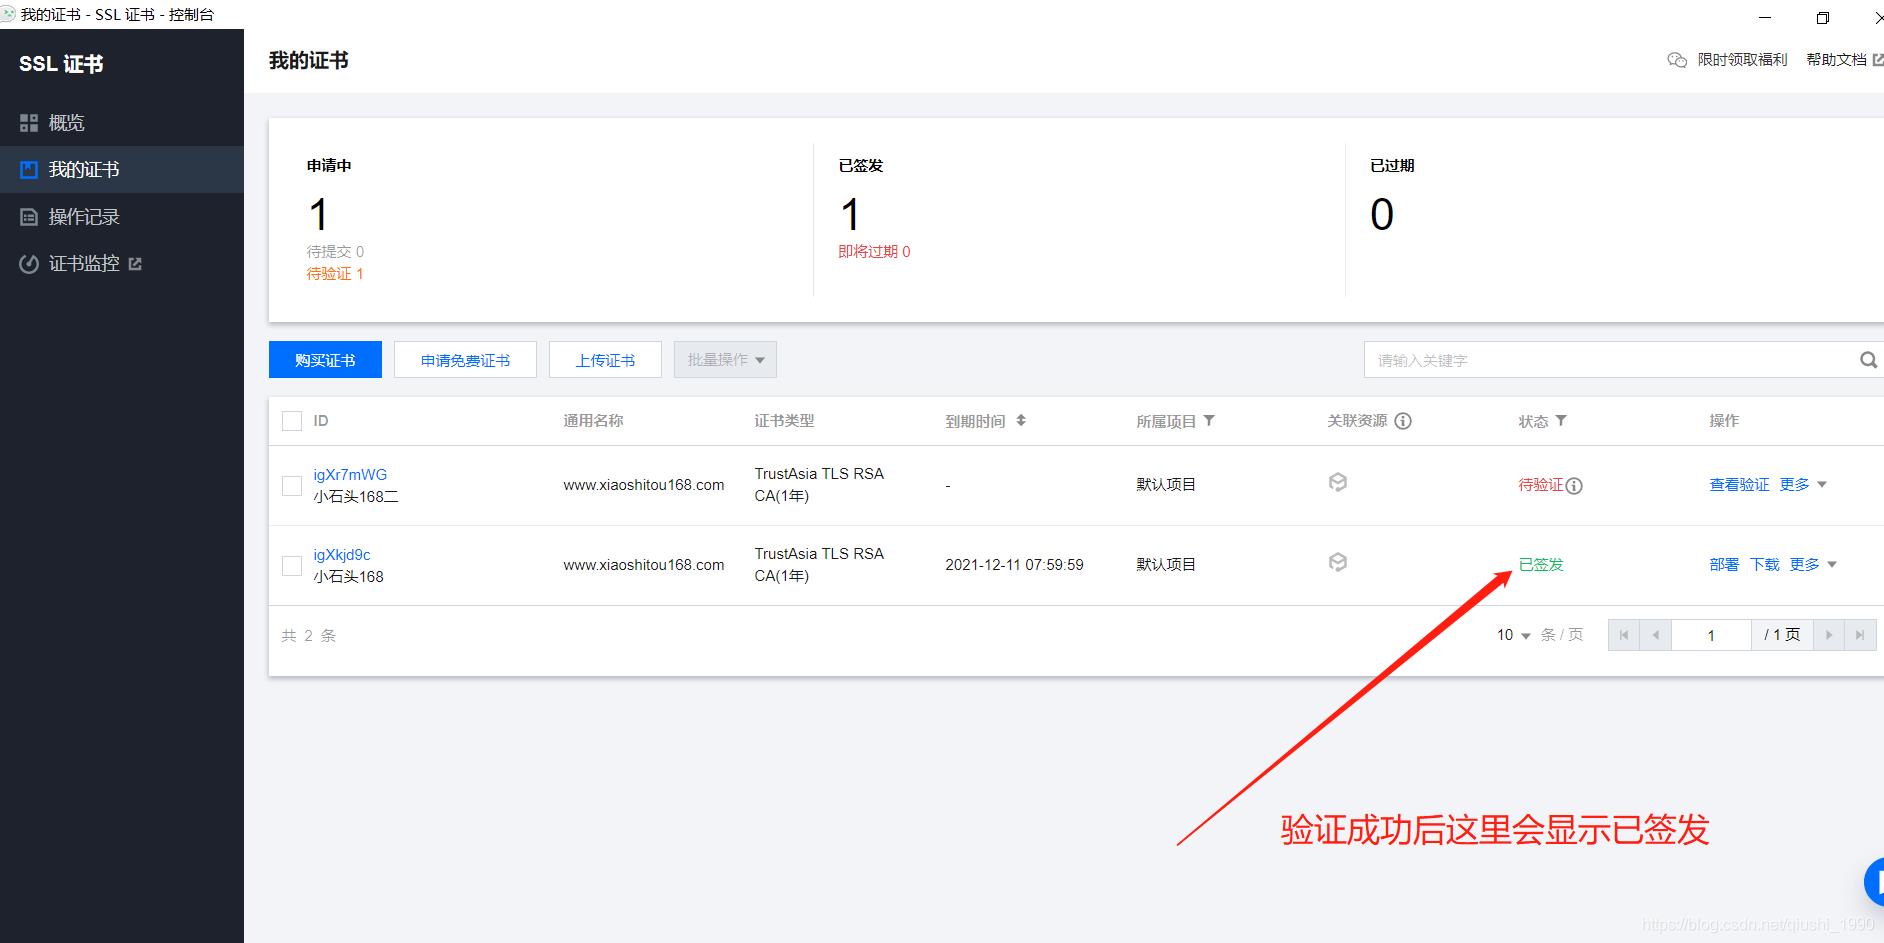Open 帮助文档 link
Screen dimensions: 1884x943
tap(1836, 60)
